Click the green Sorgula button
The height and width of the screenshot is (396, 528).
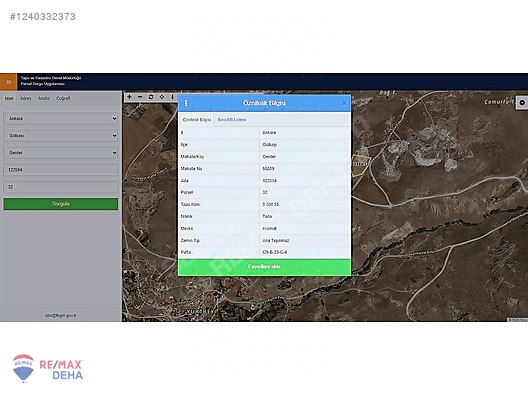pyautogui.click(x=61, y=204)
